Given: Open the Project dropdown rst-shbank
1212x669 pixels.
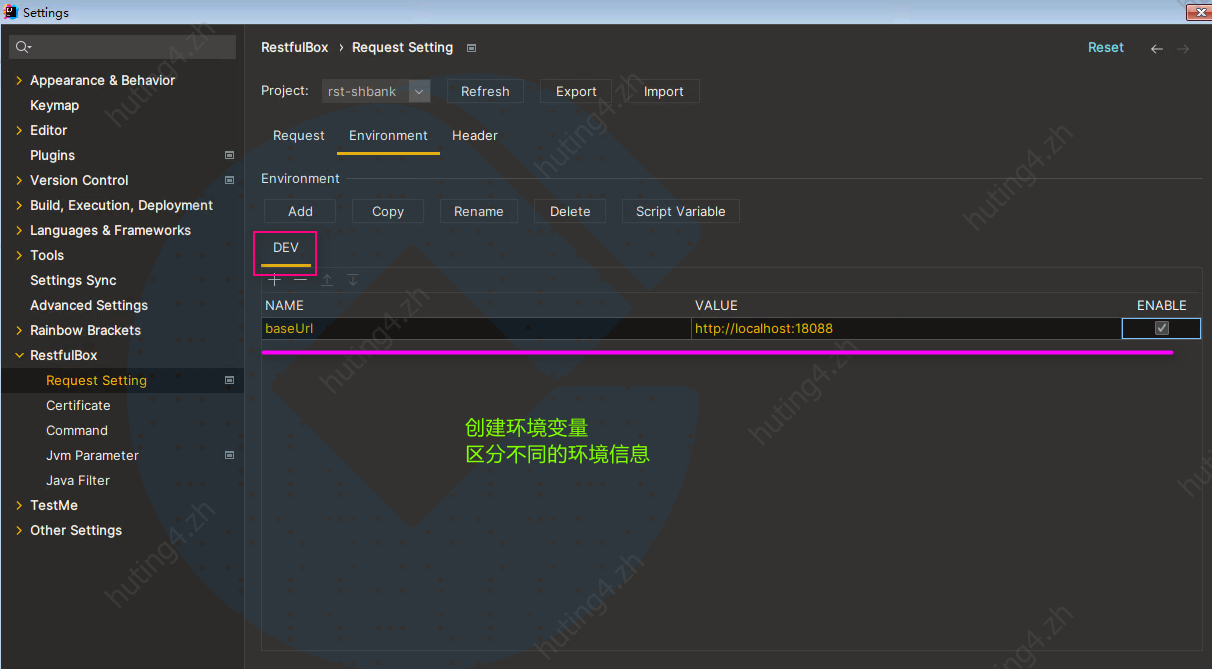Looking at the screenshot, I should point(376,91).
